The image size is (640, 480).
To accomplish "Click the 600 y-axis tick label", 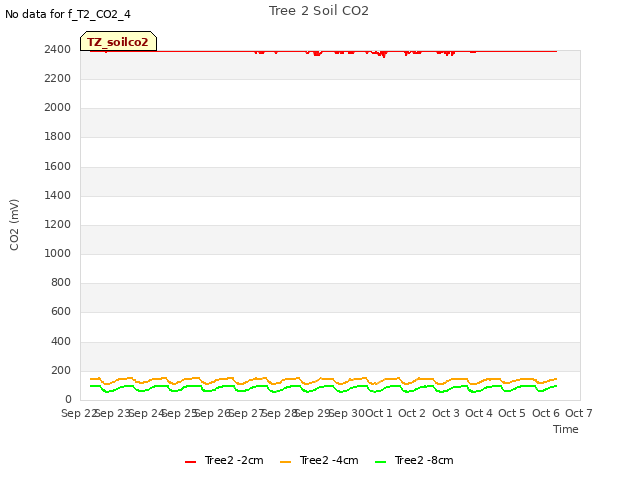I will coord(61,311).
